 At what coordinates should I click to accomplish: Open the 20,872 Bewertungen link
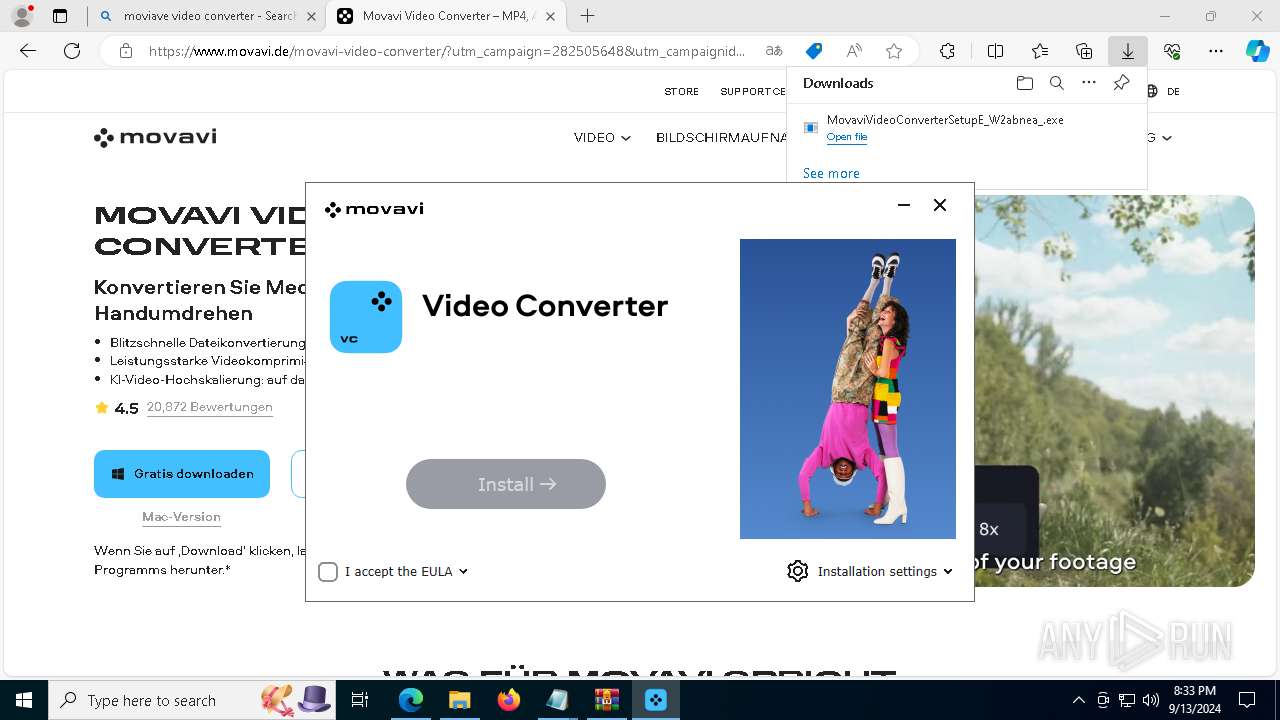pos(209,407)
